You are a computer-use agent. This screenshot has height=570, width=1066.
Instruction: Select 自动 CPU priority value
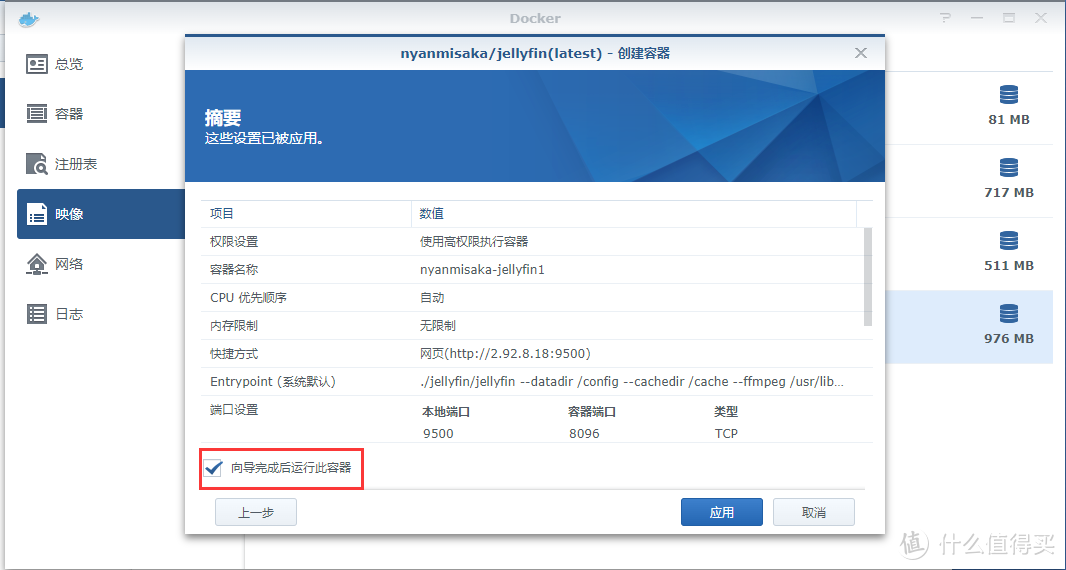(x=432, y=297)
